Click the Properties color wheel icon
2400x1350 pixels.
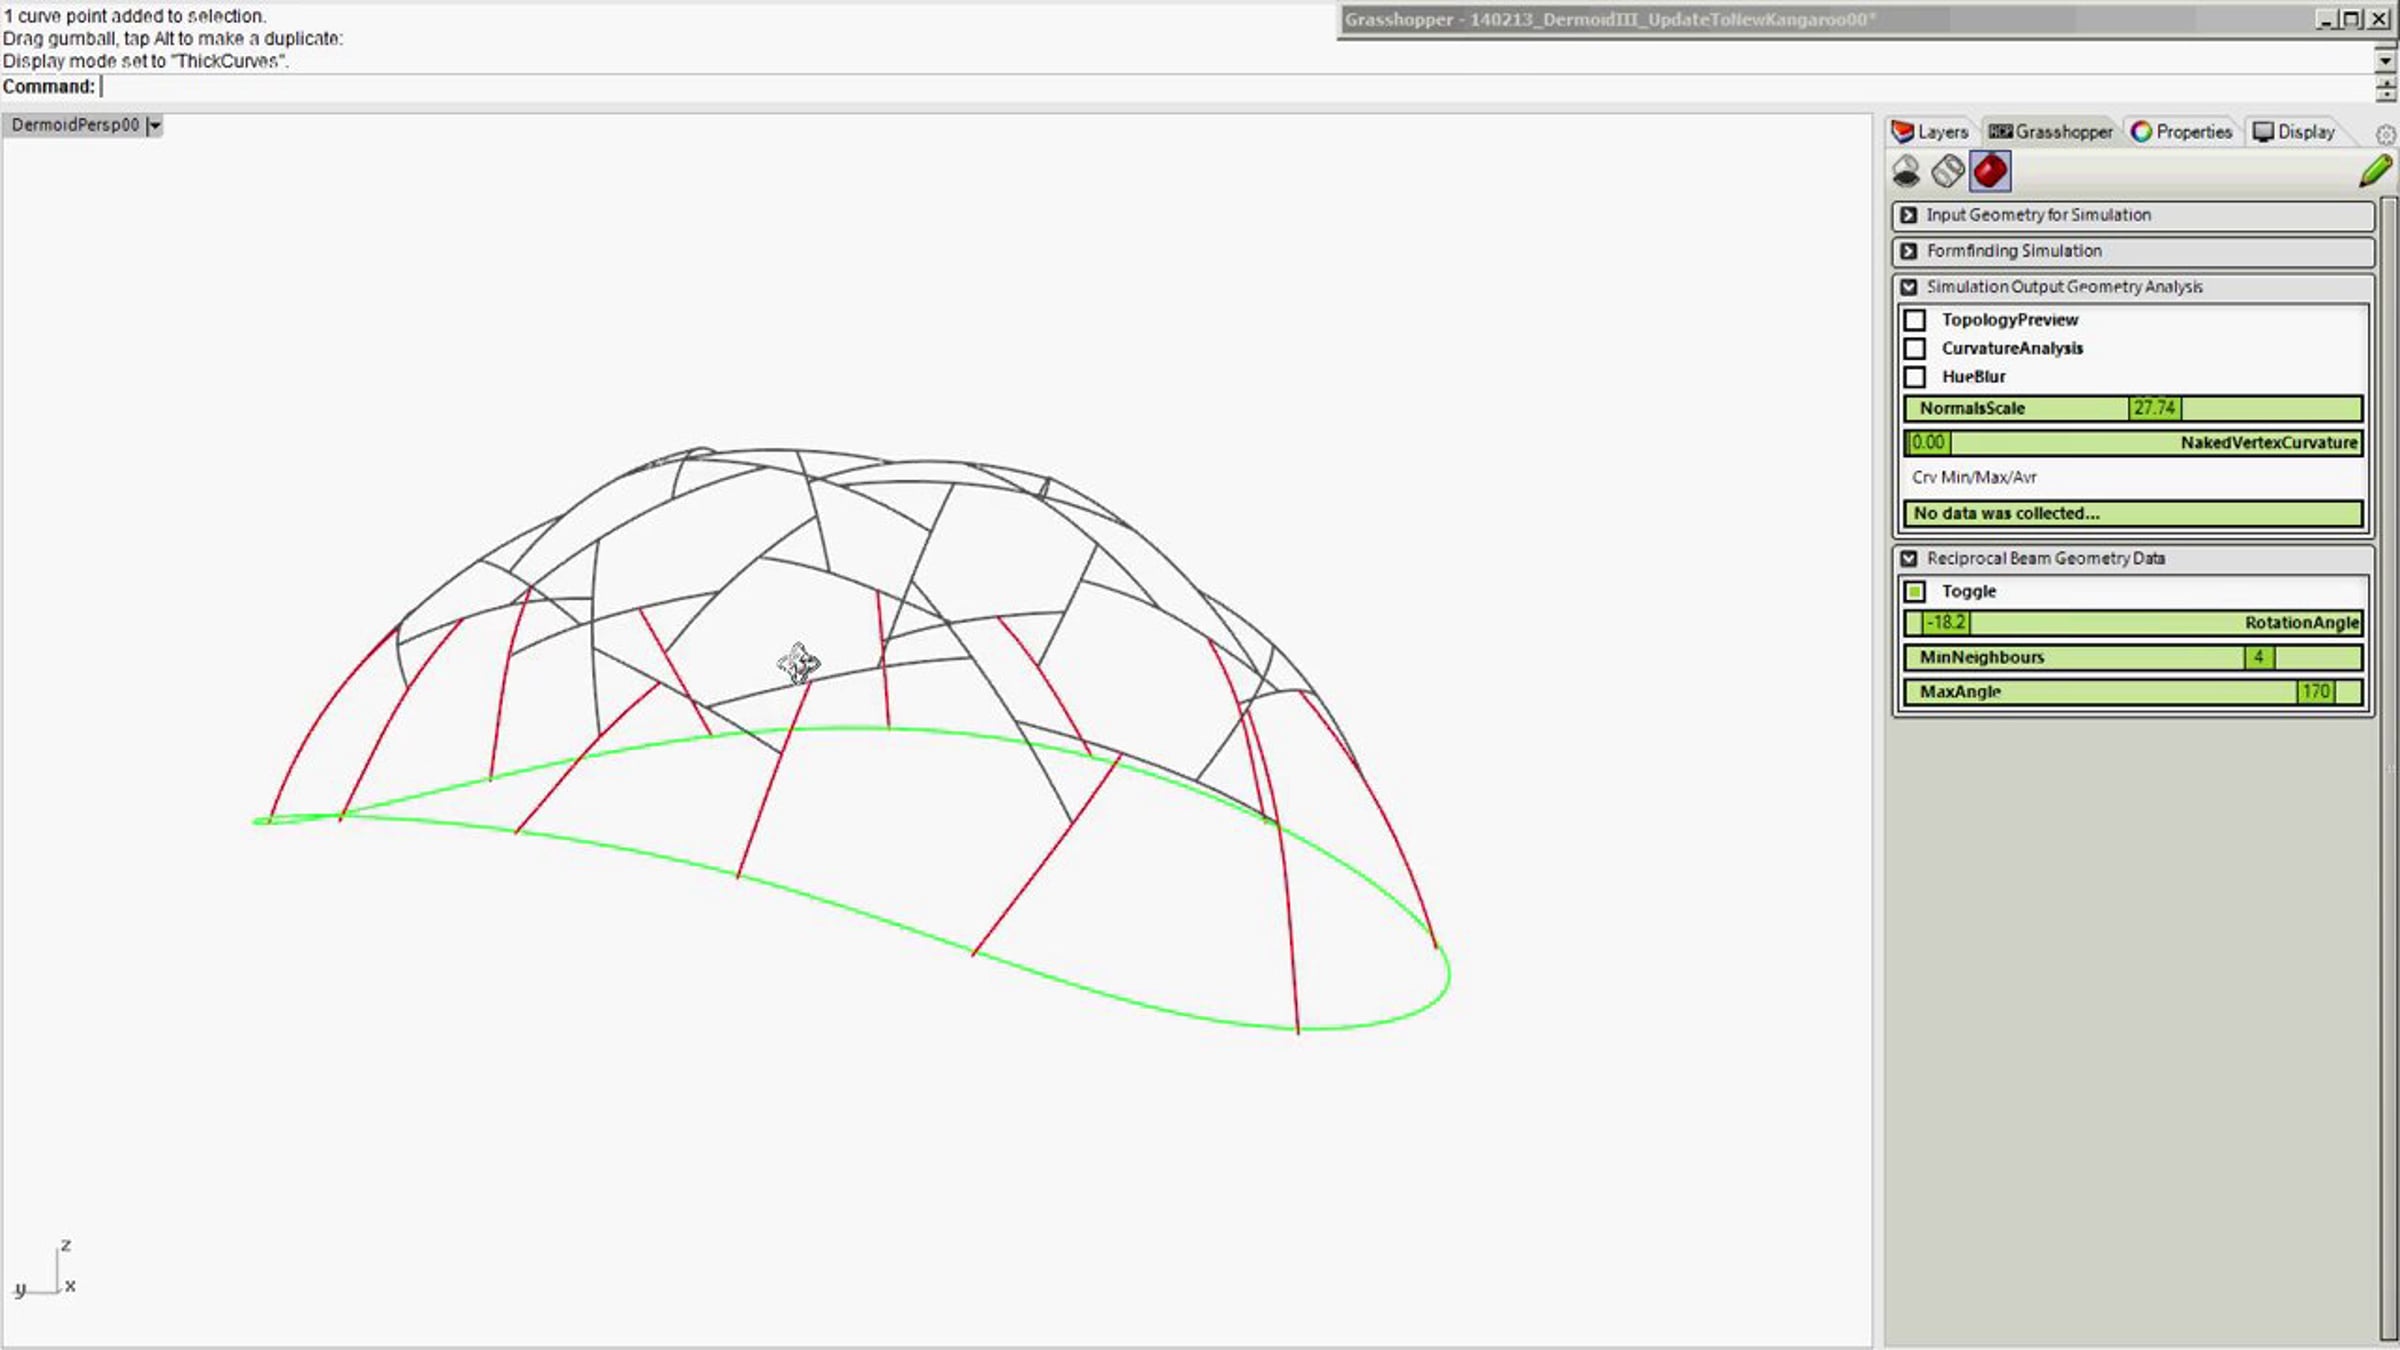[x=2141, y=132]
